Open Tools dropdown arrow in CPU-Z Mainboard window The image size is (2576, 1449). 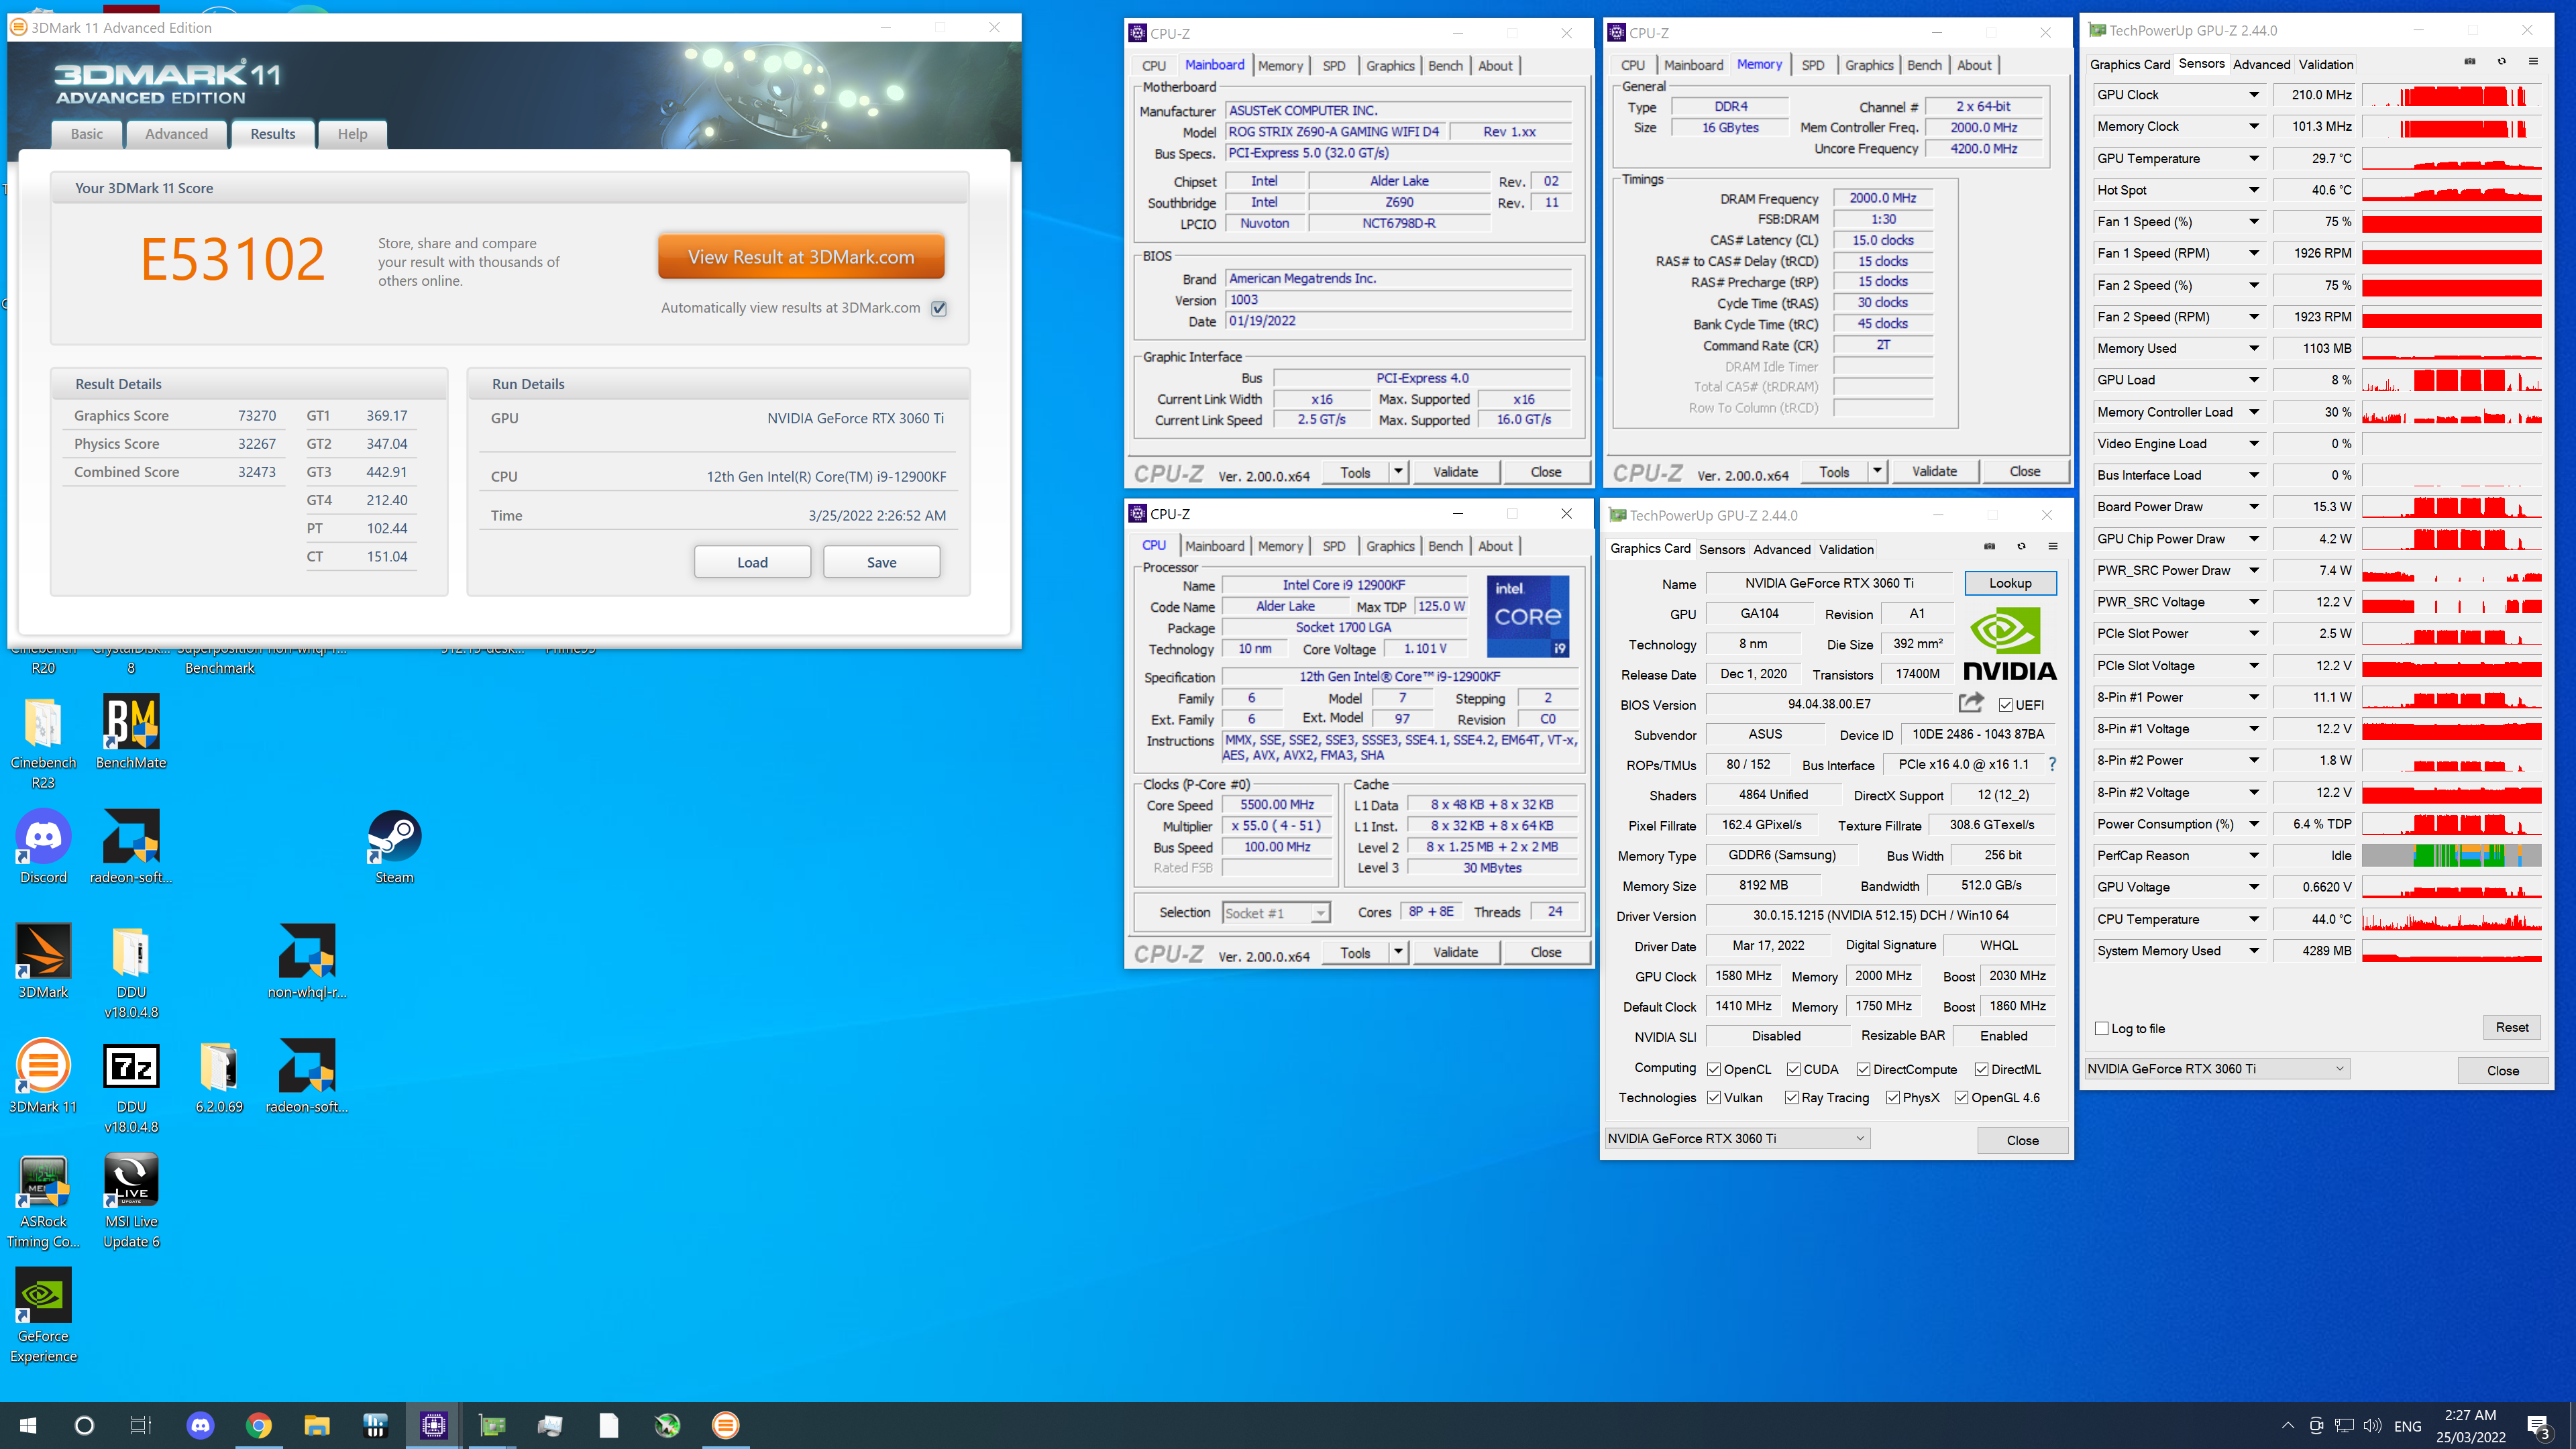pos(1398,472)
